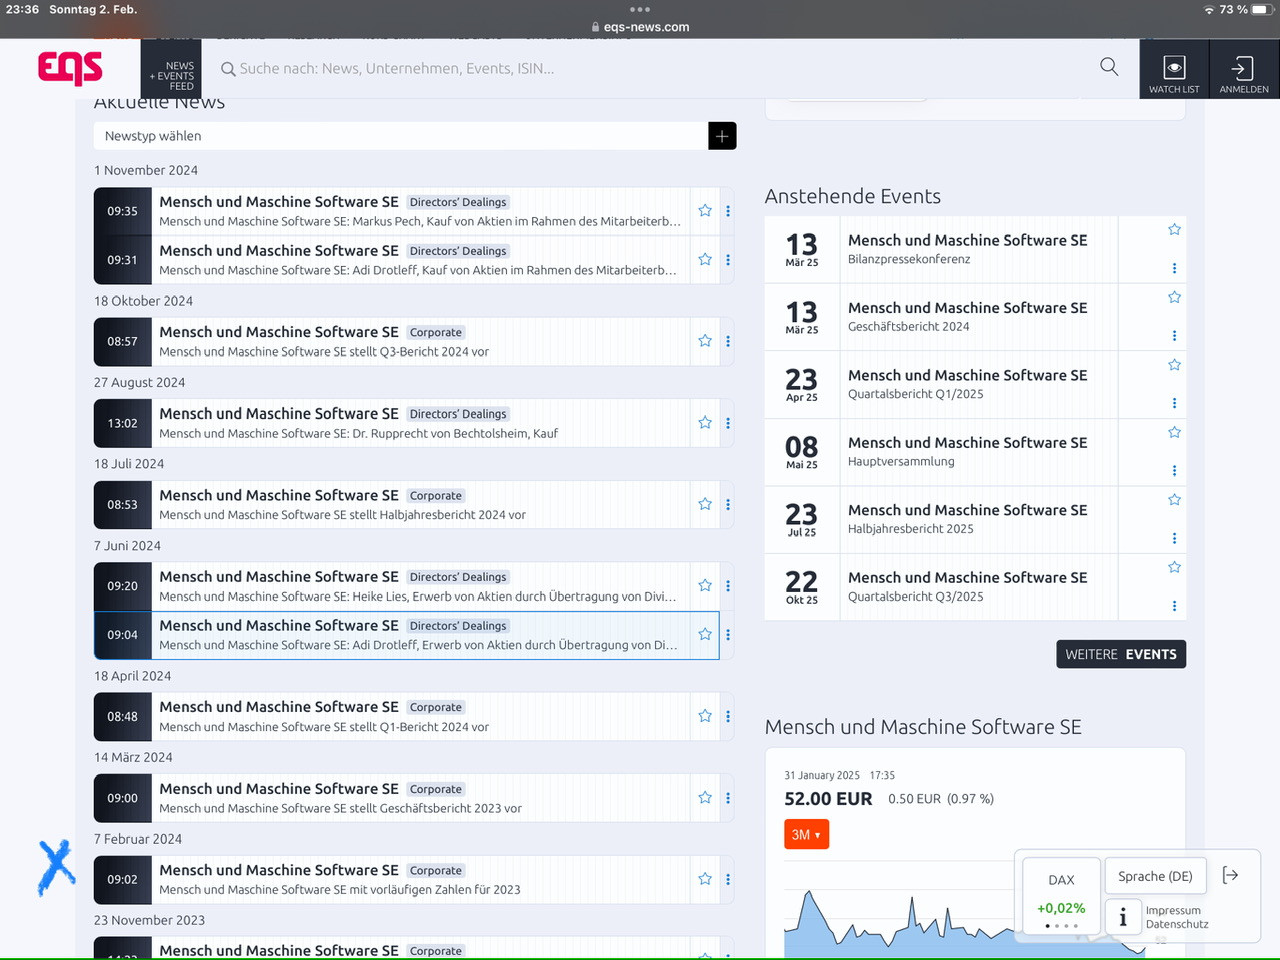Screen dimensions: 1280x960
Task: Star the vorläufigen Zahlen für 2023 news item
Action: pyautogui.click(x=705, y=879)
